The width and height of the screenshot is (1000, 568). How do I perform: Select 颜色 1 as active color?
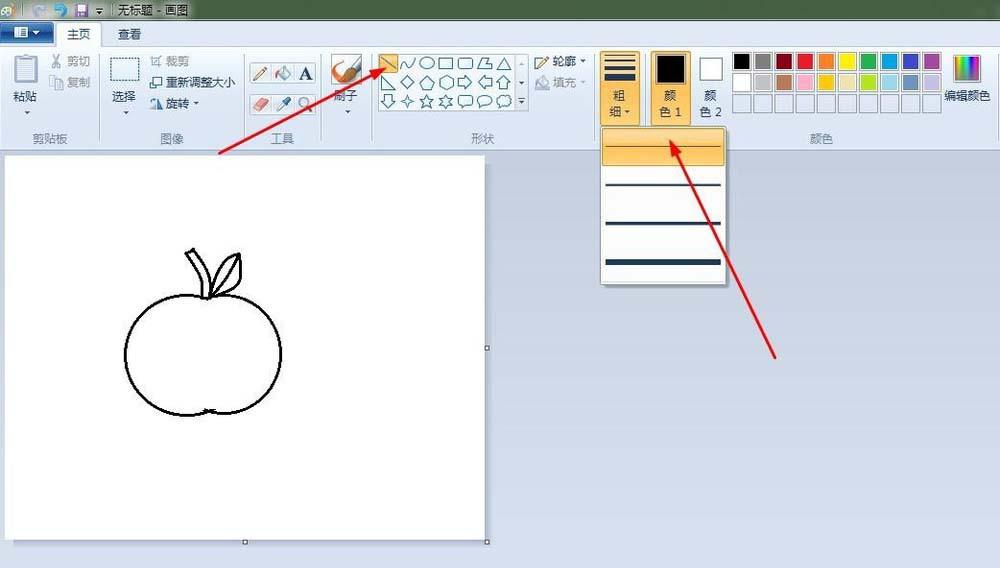(670, 87)
